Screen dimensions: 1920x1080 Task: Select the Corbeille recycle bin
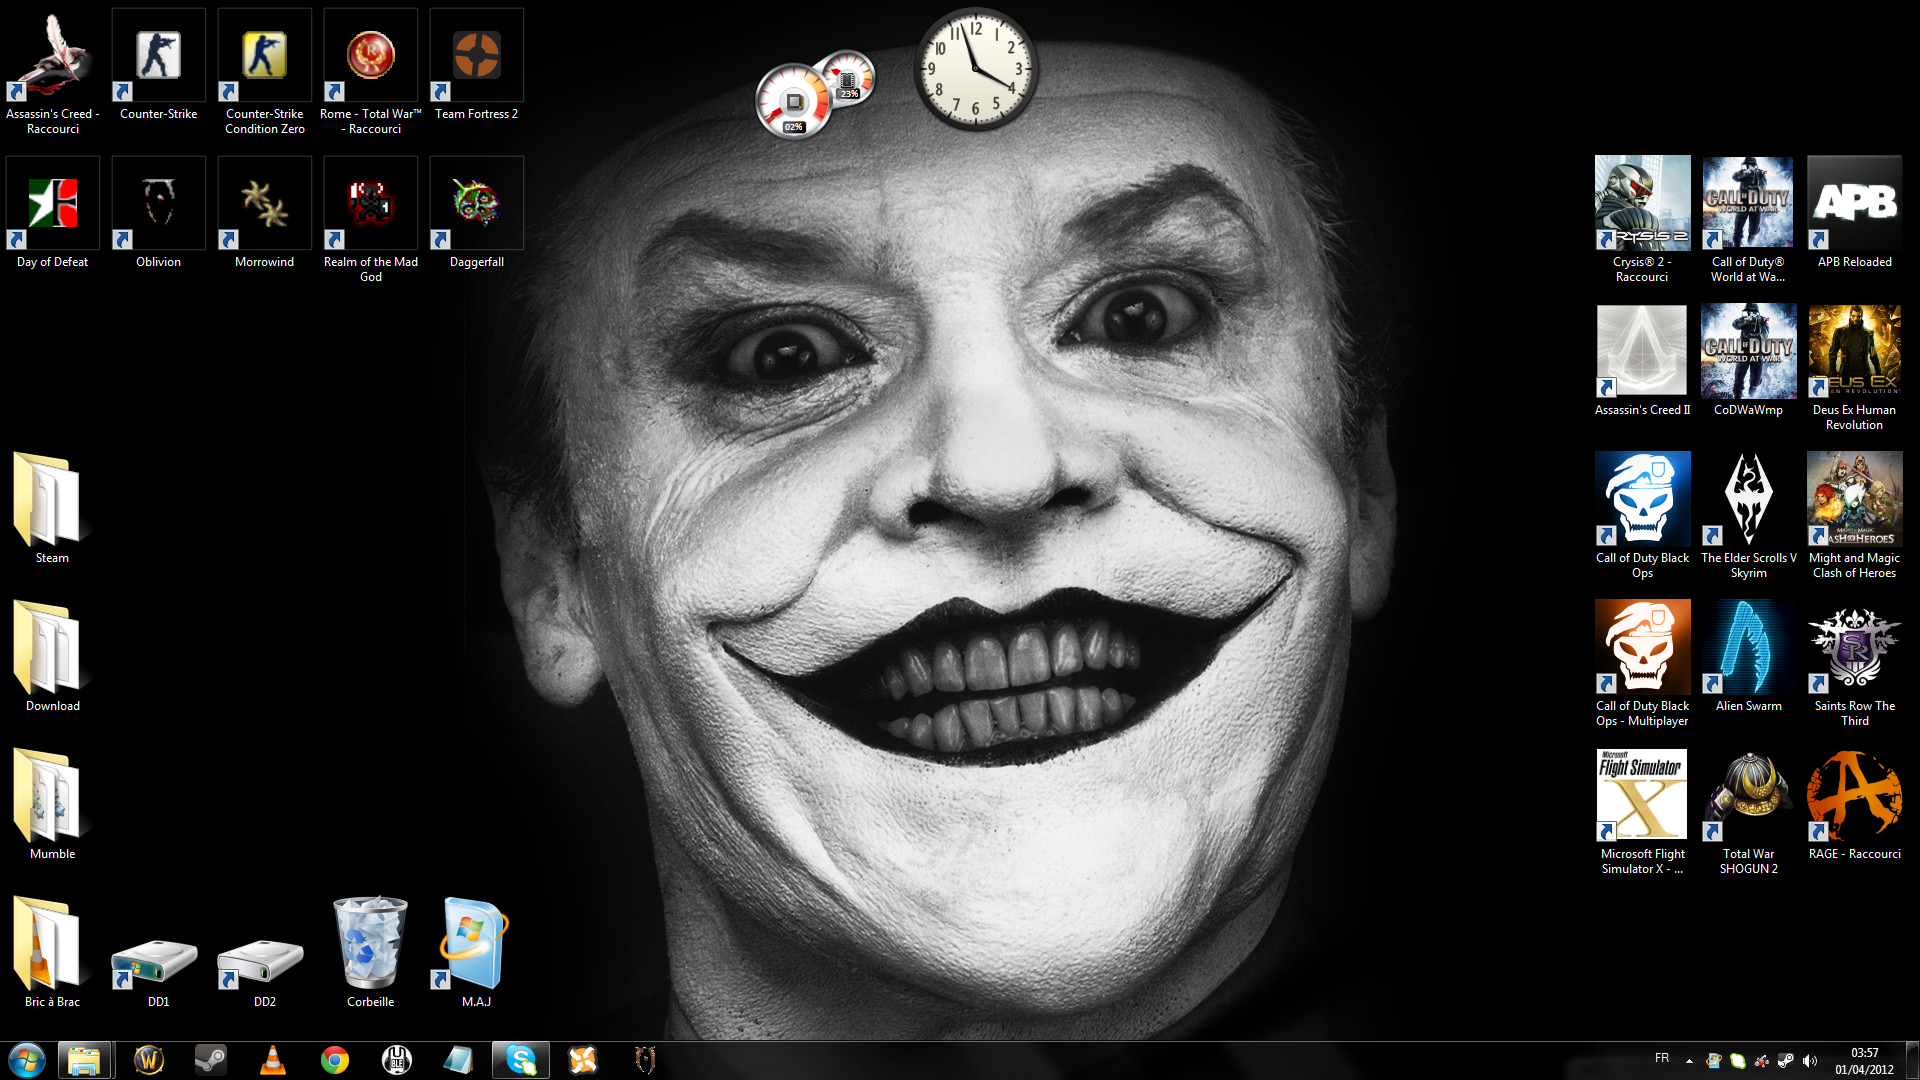coord(370,952)
